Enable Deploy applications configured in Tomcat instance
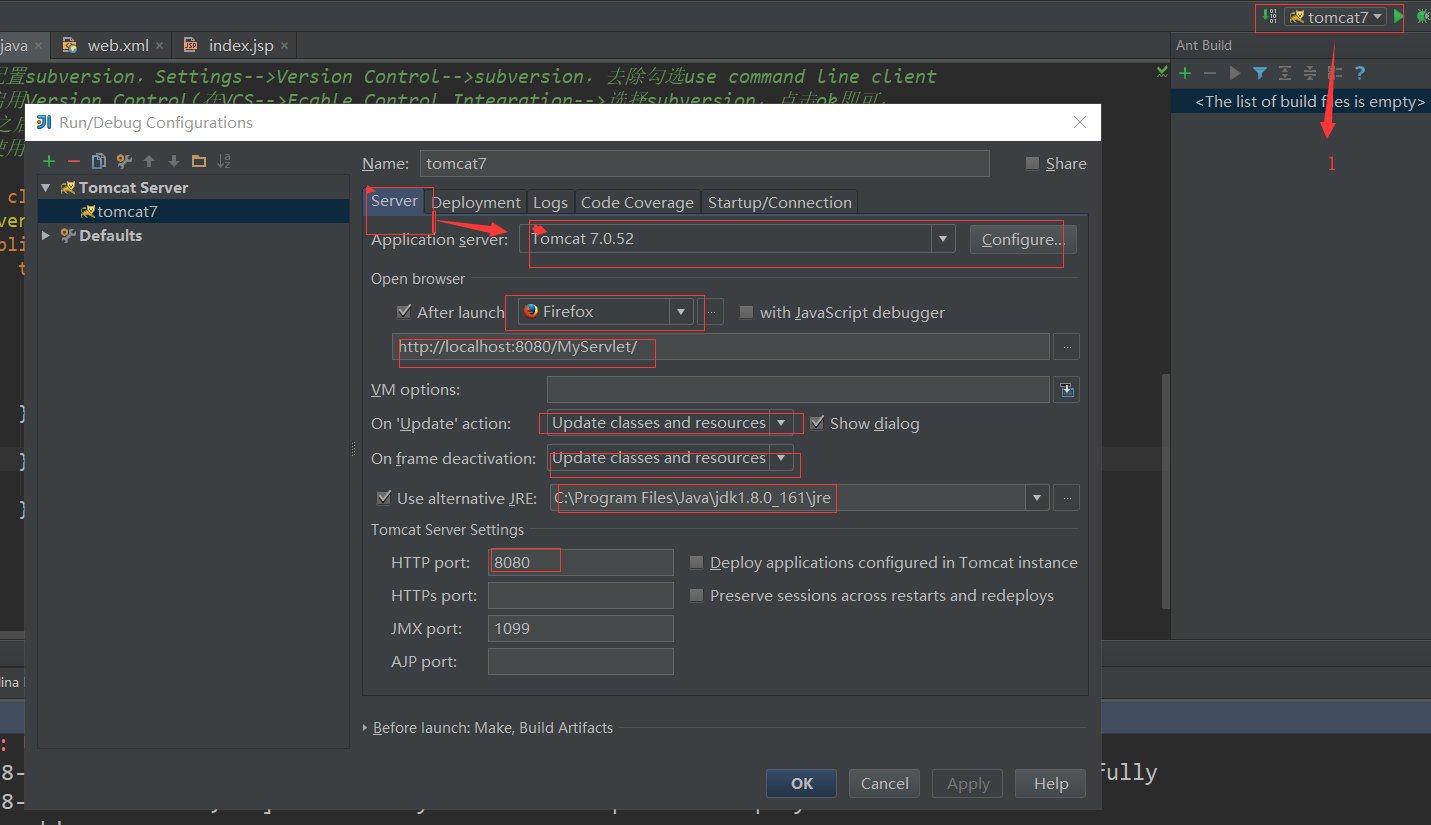Image resolution: width=1431 pixels, height=825 pixels. (697, 563)
